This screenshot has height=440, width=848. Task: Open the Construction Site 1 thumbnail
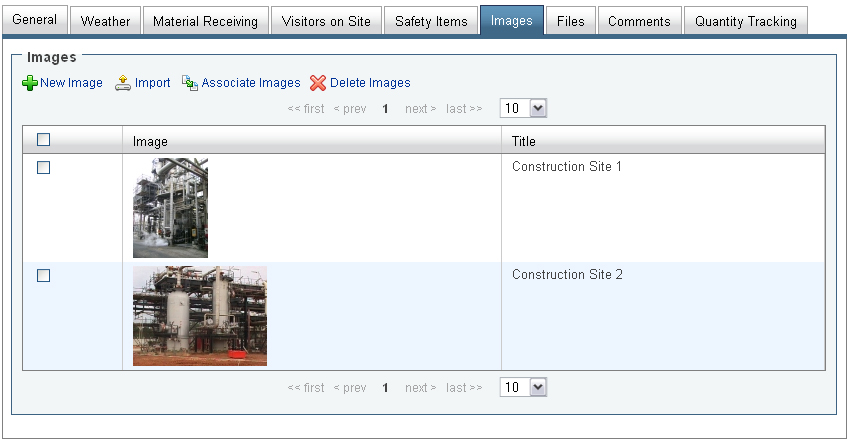tap(170, 208)
